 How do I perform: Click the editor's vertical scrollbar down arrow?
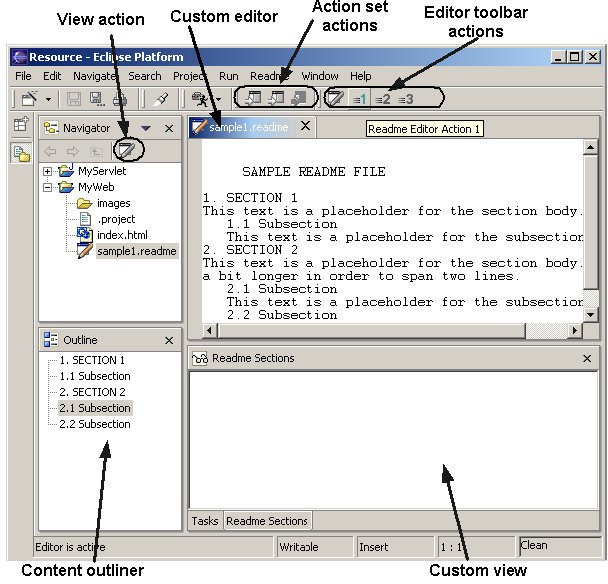tap(590, 315)
